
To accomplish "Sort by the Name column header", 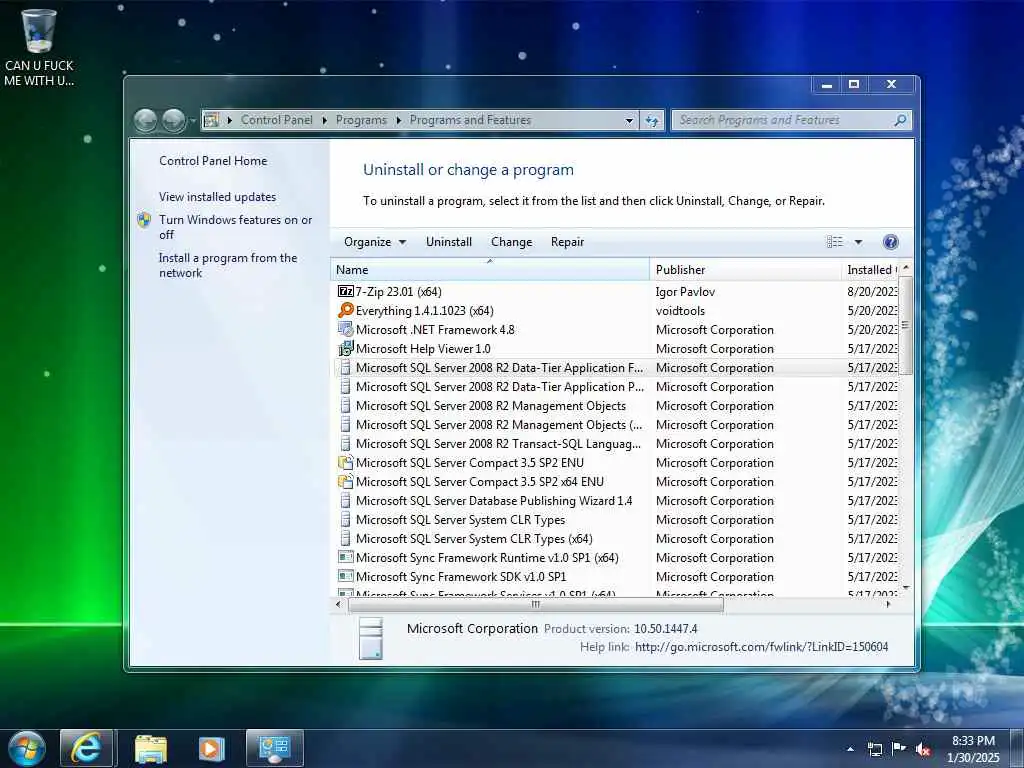I will pos(490,270).
